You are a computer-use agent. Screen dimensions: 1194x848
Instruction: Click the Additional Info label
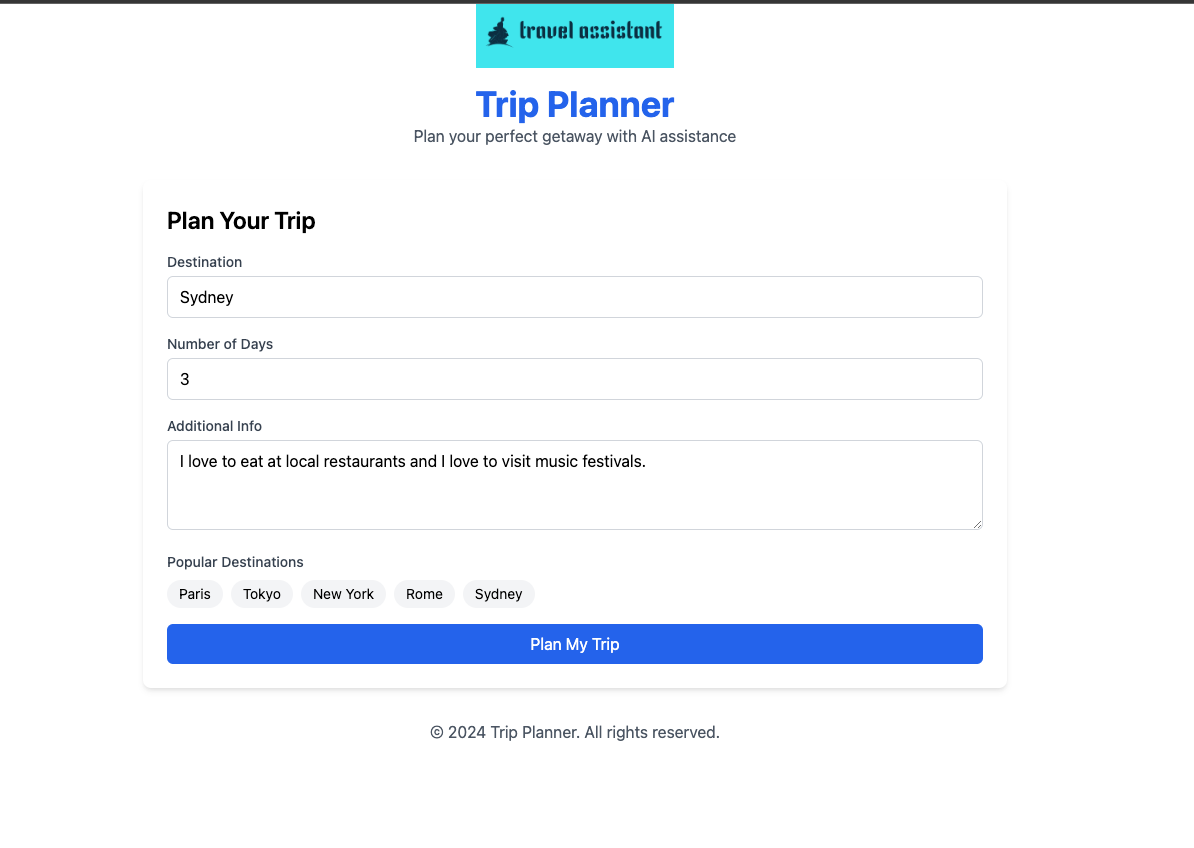pyautogui.click(x=215, y=426)
